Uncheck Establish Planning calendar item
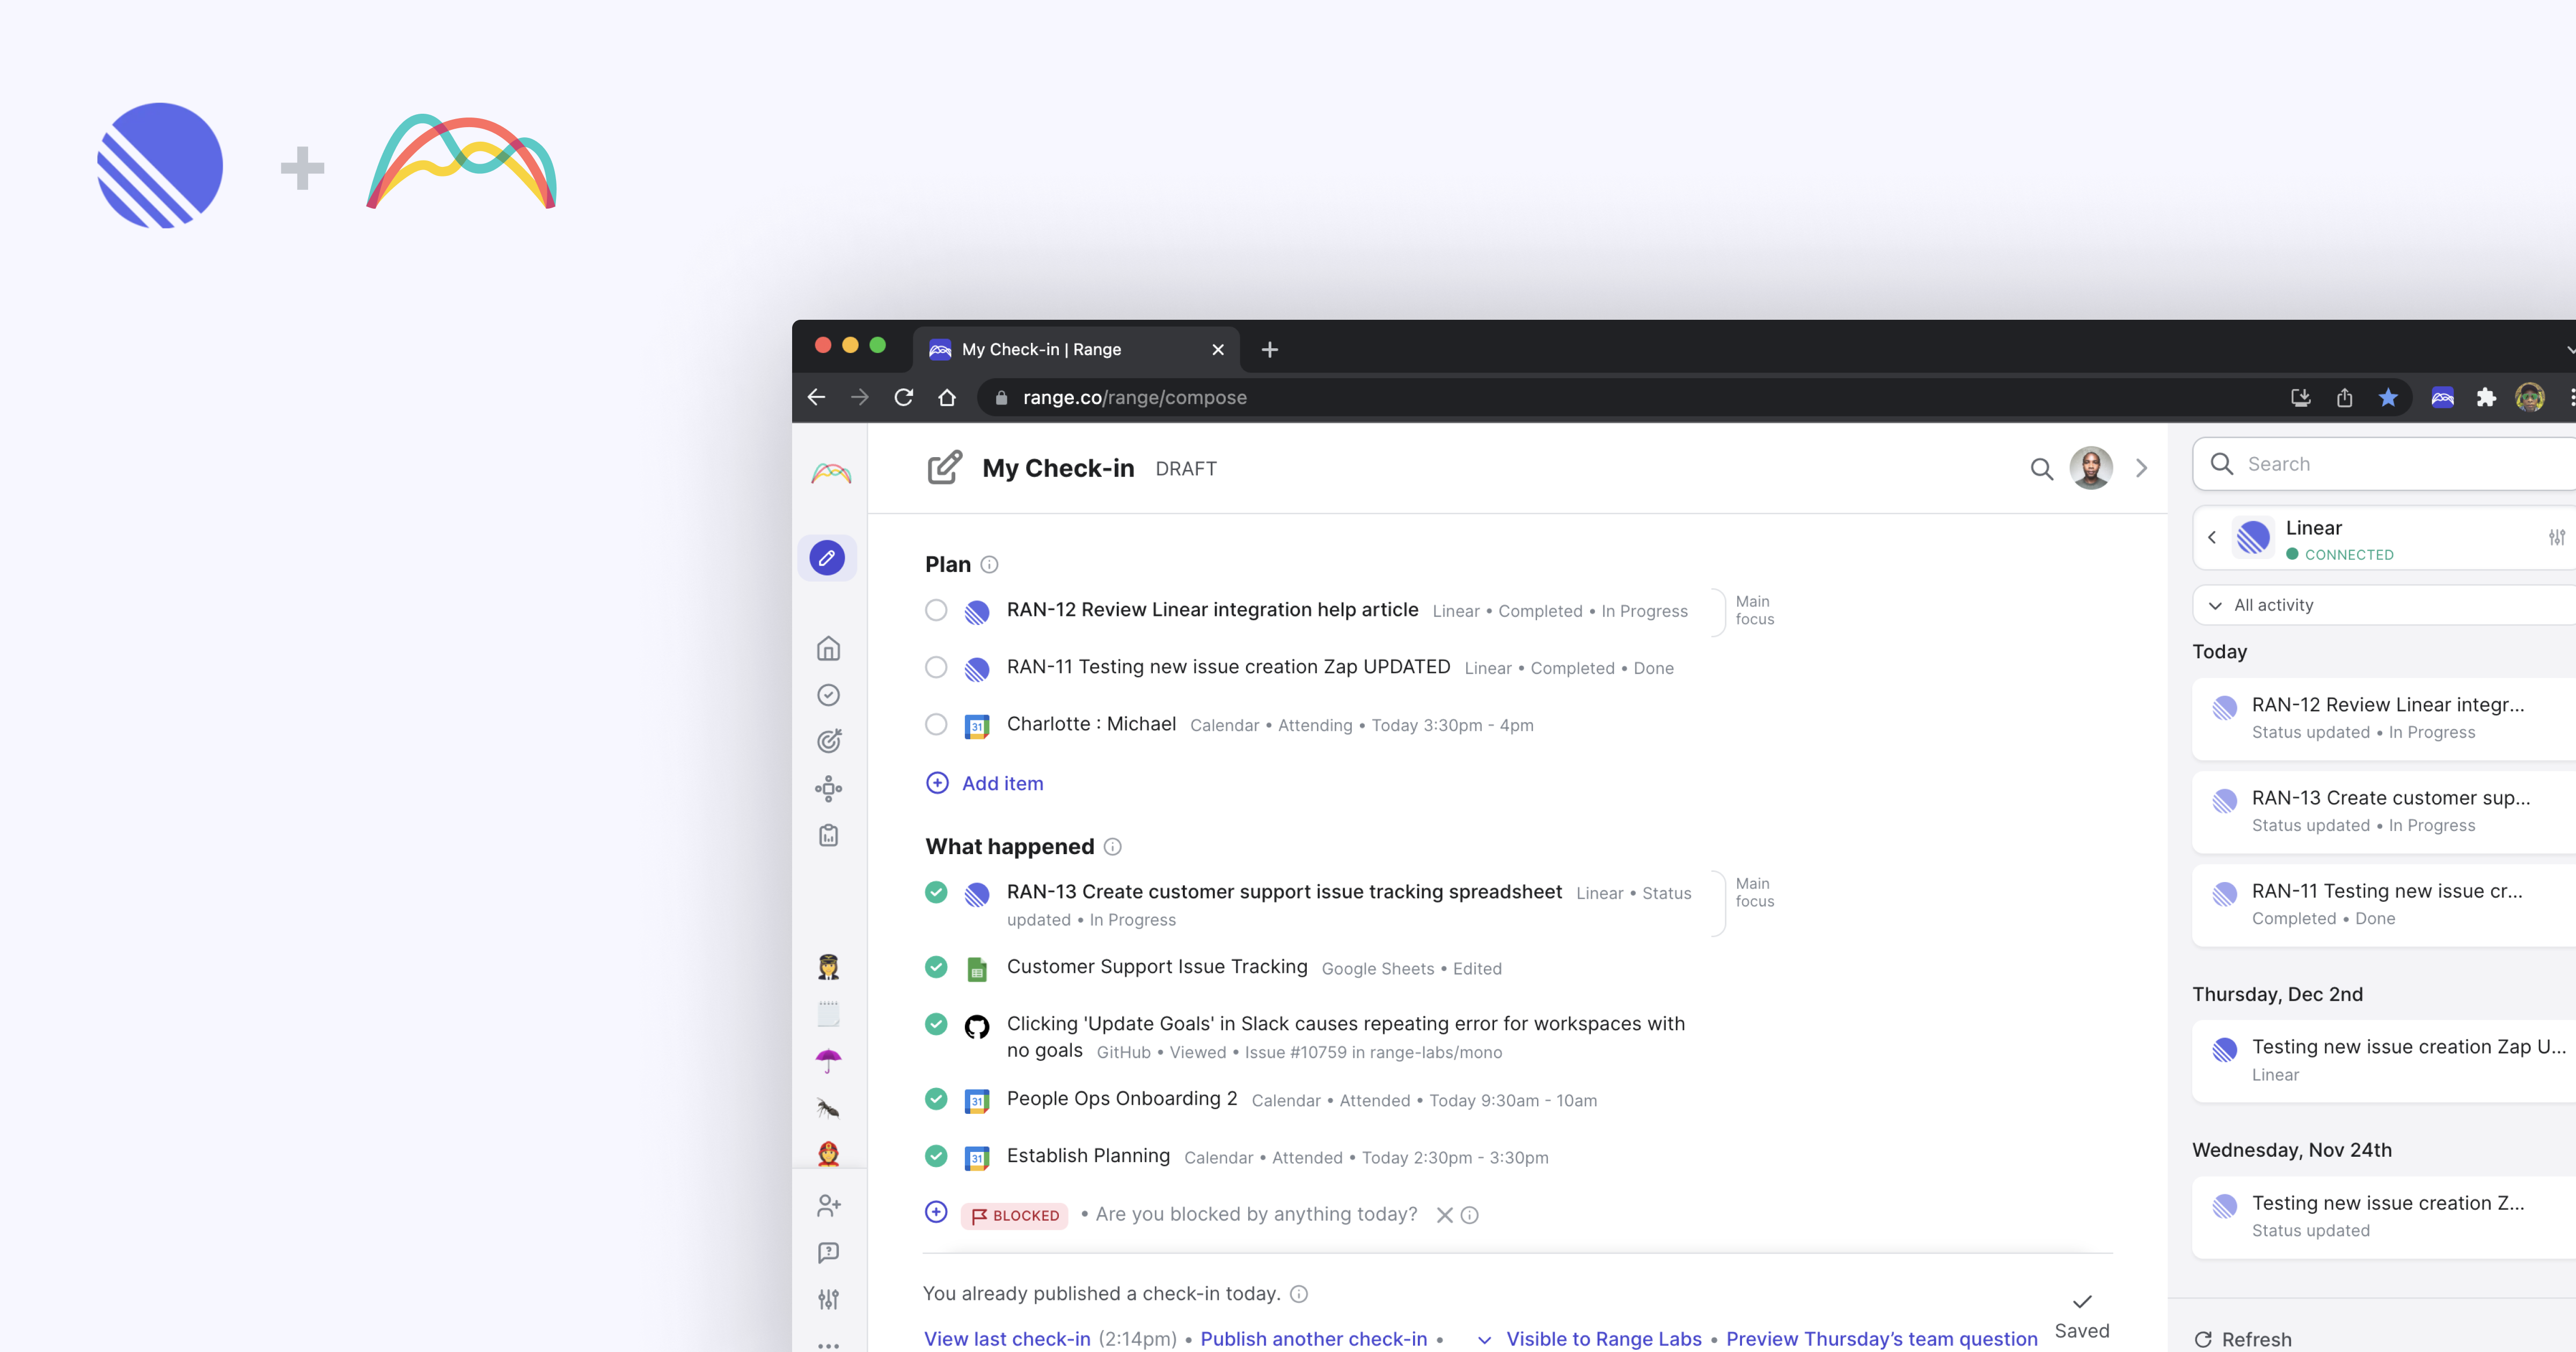The image size is (2576, 1352). coord(936,1156)
